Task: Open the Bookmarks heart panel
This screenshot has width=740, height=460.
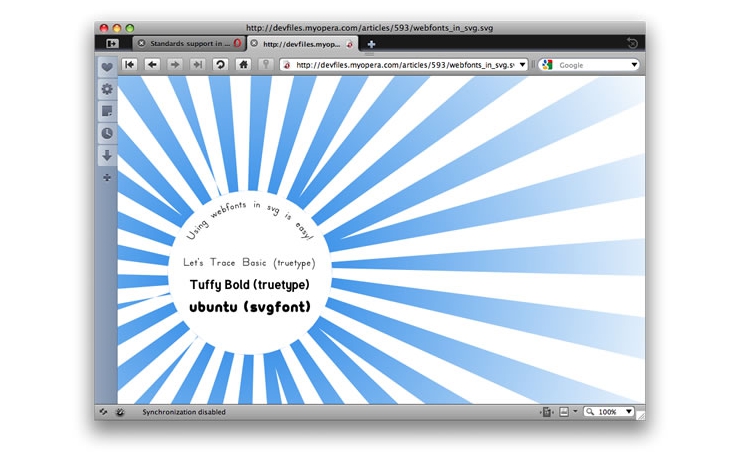Action: point(107,67)
